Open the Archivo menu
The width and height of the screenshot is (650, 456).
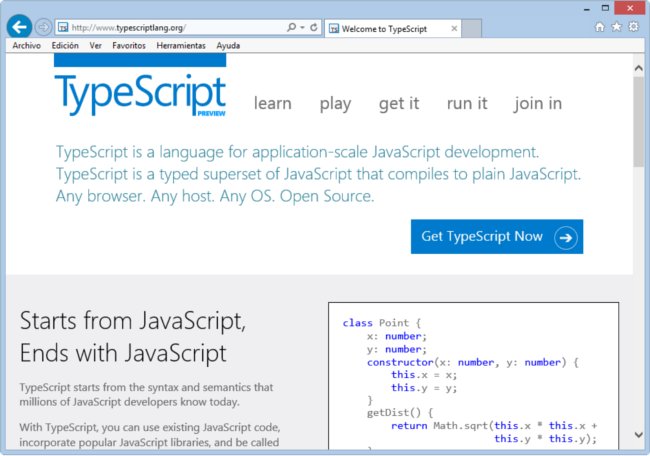click(27, 46)
